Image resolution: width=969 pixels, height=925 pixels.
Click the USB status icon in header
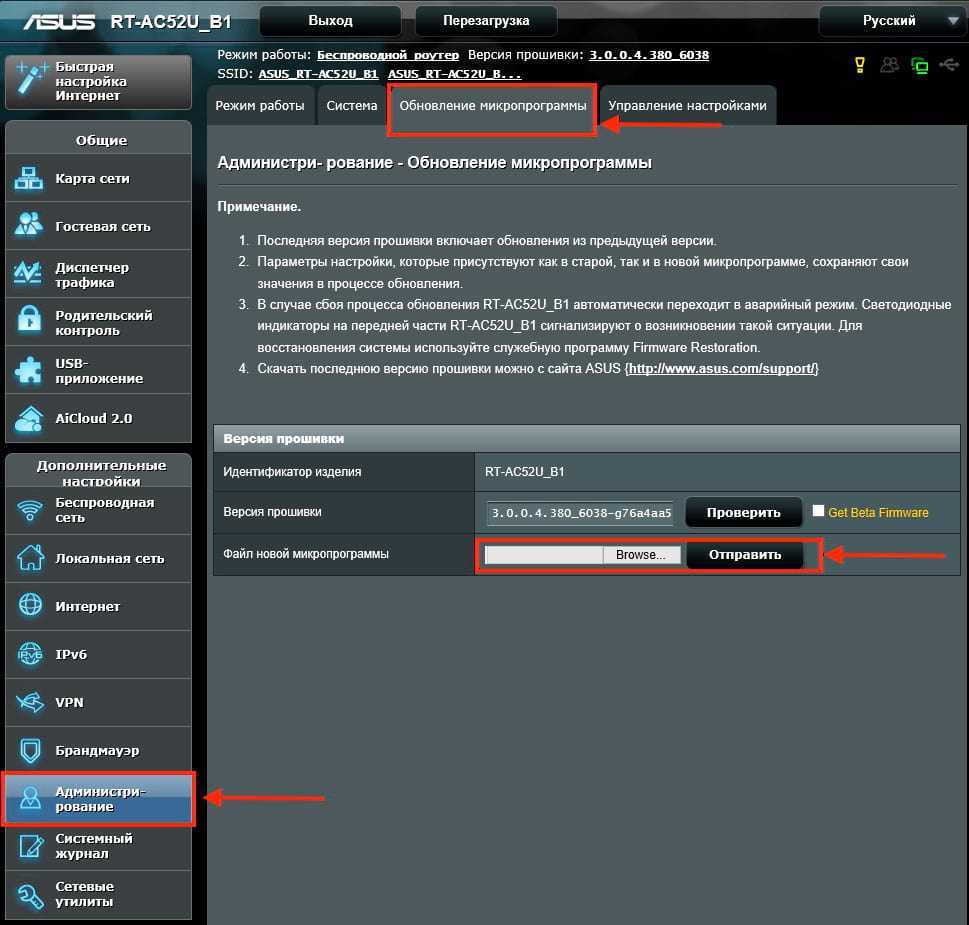pyautogui.click(x=949, y=66)
